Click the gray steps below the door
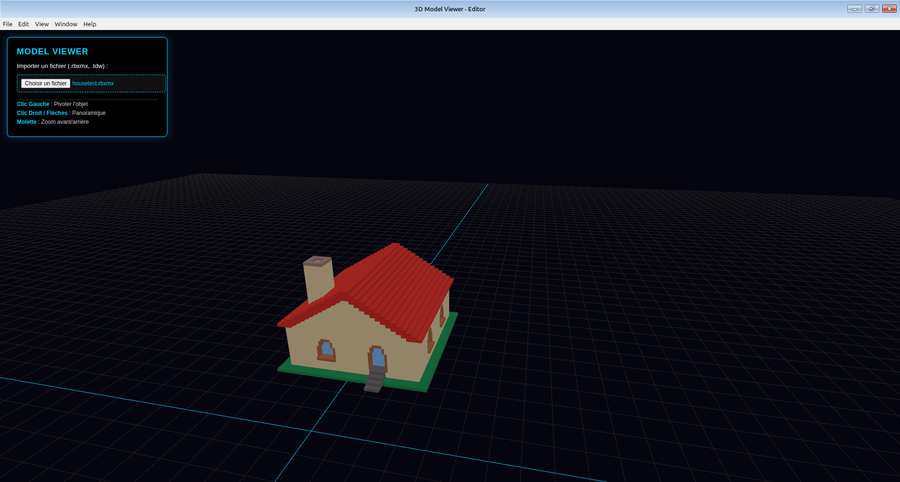This screenshot has height=482, width=900. [375, 380]
